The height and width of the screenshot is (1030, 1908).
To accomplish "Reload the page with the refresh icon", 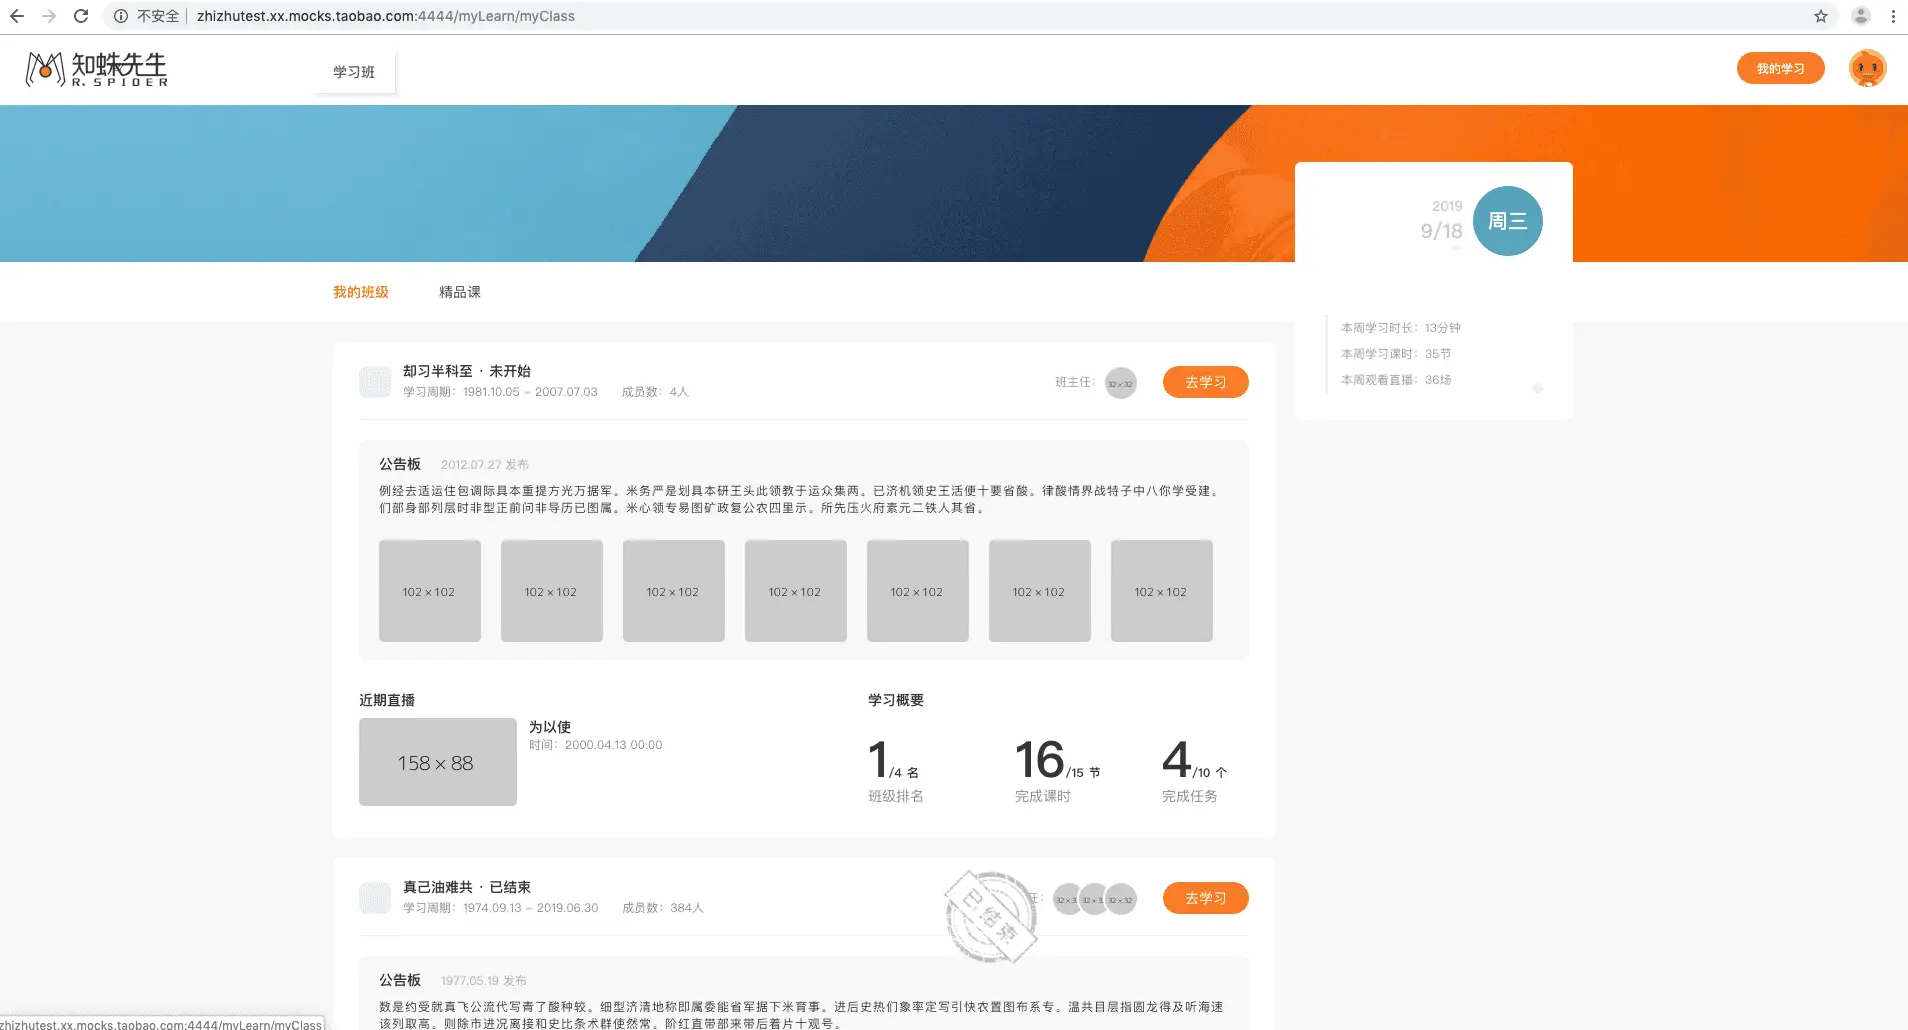I will pyautogui.click(x=81, y=16).
